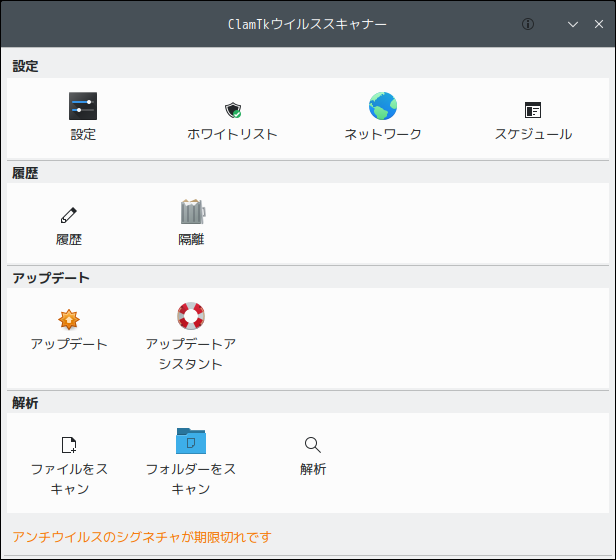Close the ClamTk window

point(599,24)
